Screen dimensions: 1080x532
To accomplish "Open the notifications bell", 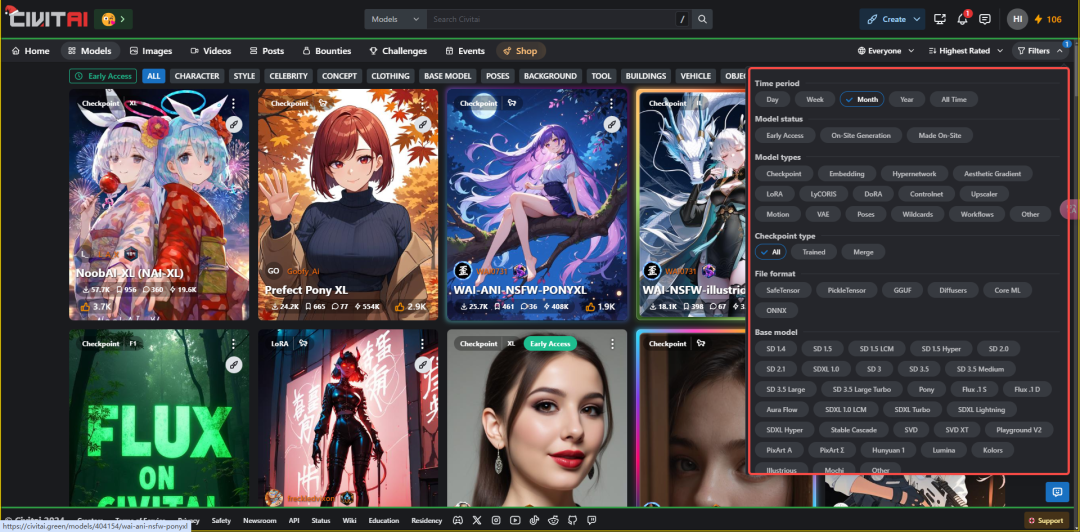I will (x=963, y=19).
